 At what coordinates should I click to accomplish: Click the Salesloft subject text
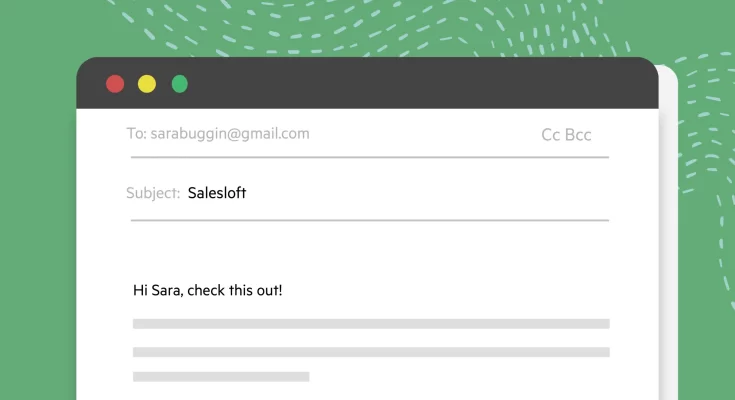[x=217, y=193]
